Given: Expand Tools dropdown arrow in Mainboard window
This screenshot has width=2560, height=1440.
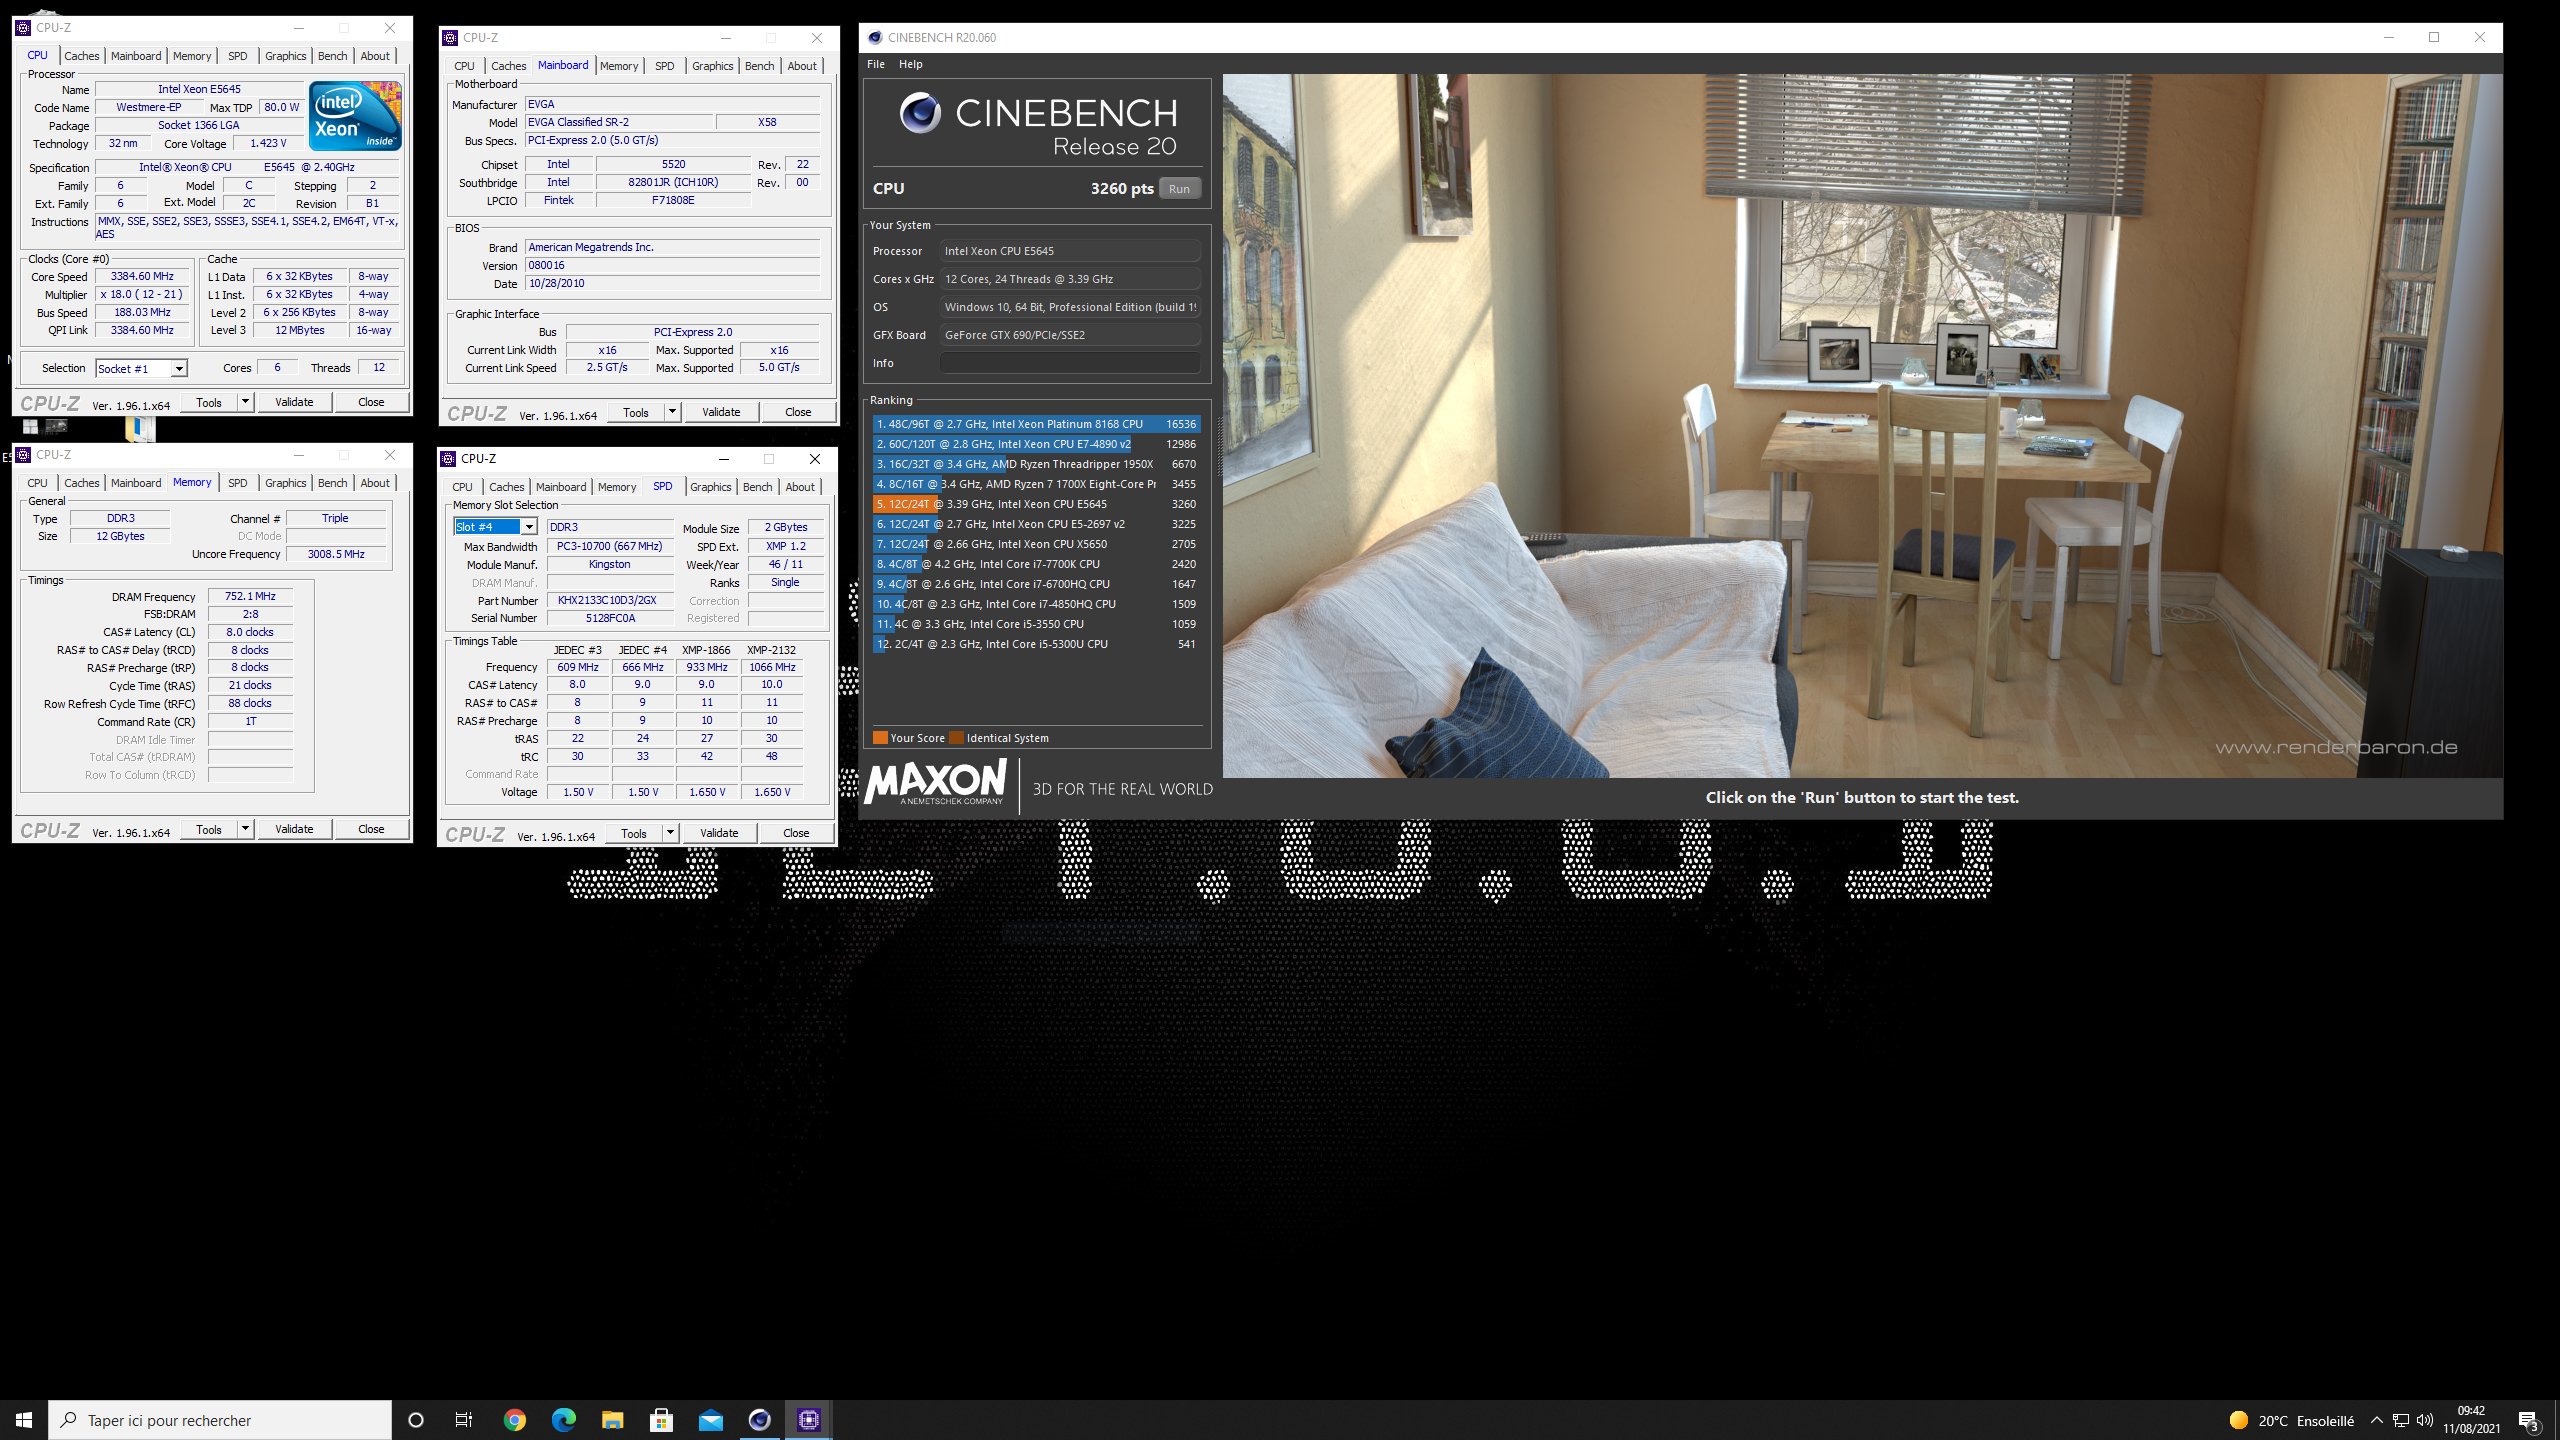Looking at the screenshot, I should 672,412.
